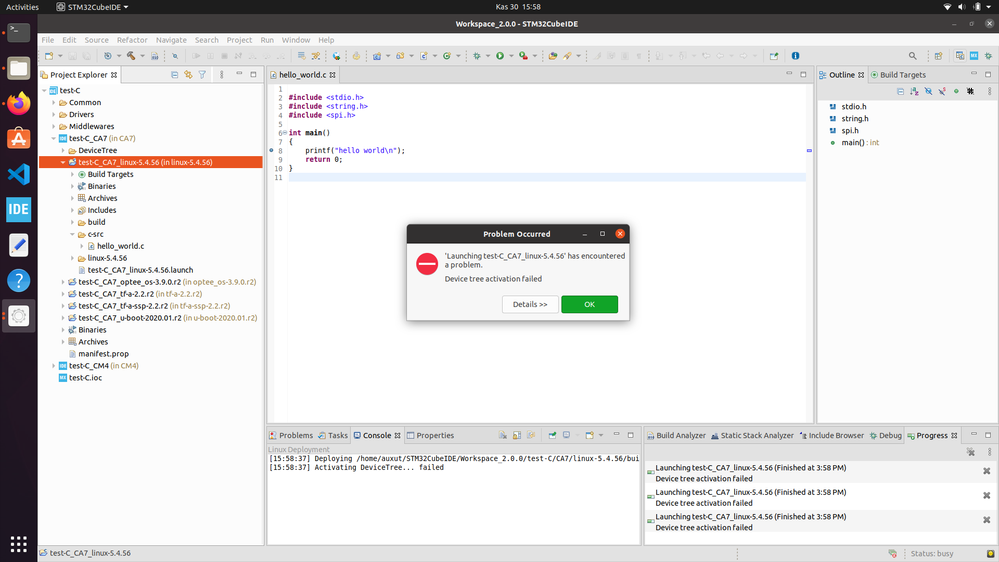999x562 pixels.
Task: Toggle Hide Static Members in Outline toolbar
Action: [x=942, y=92]
